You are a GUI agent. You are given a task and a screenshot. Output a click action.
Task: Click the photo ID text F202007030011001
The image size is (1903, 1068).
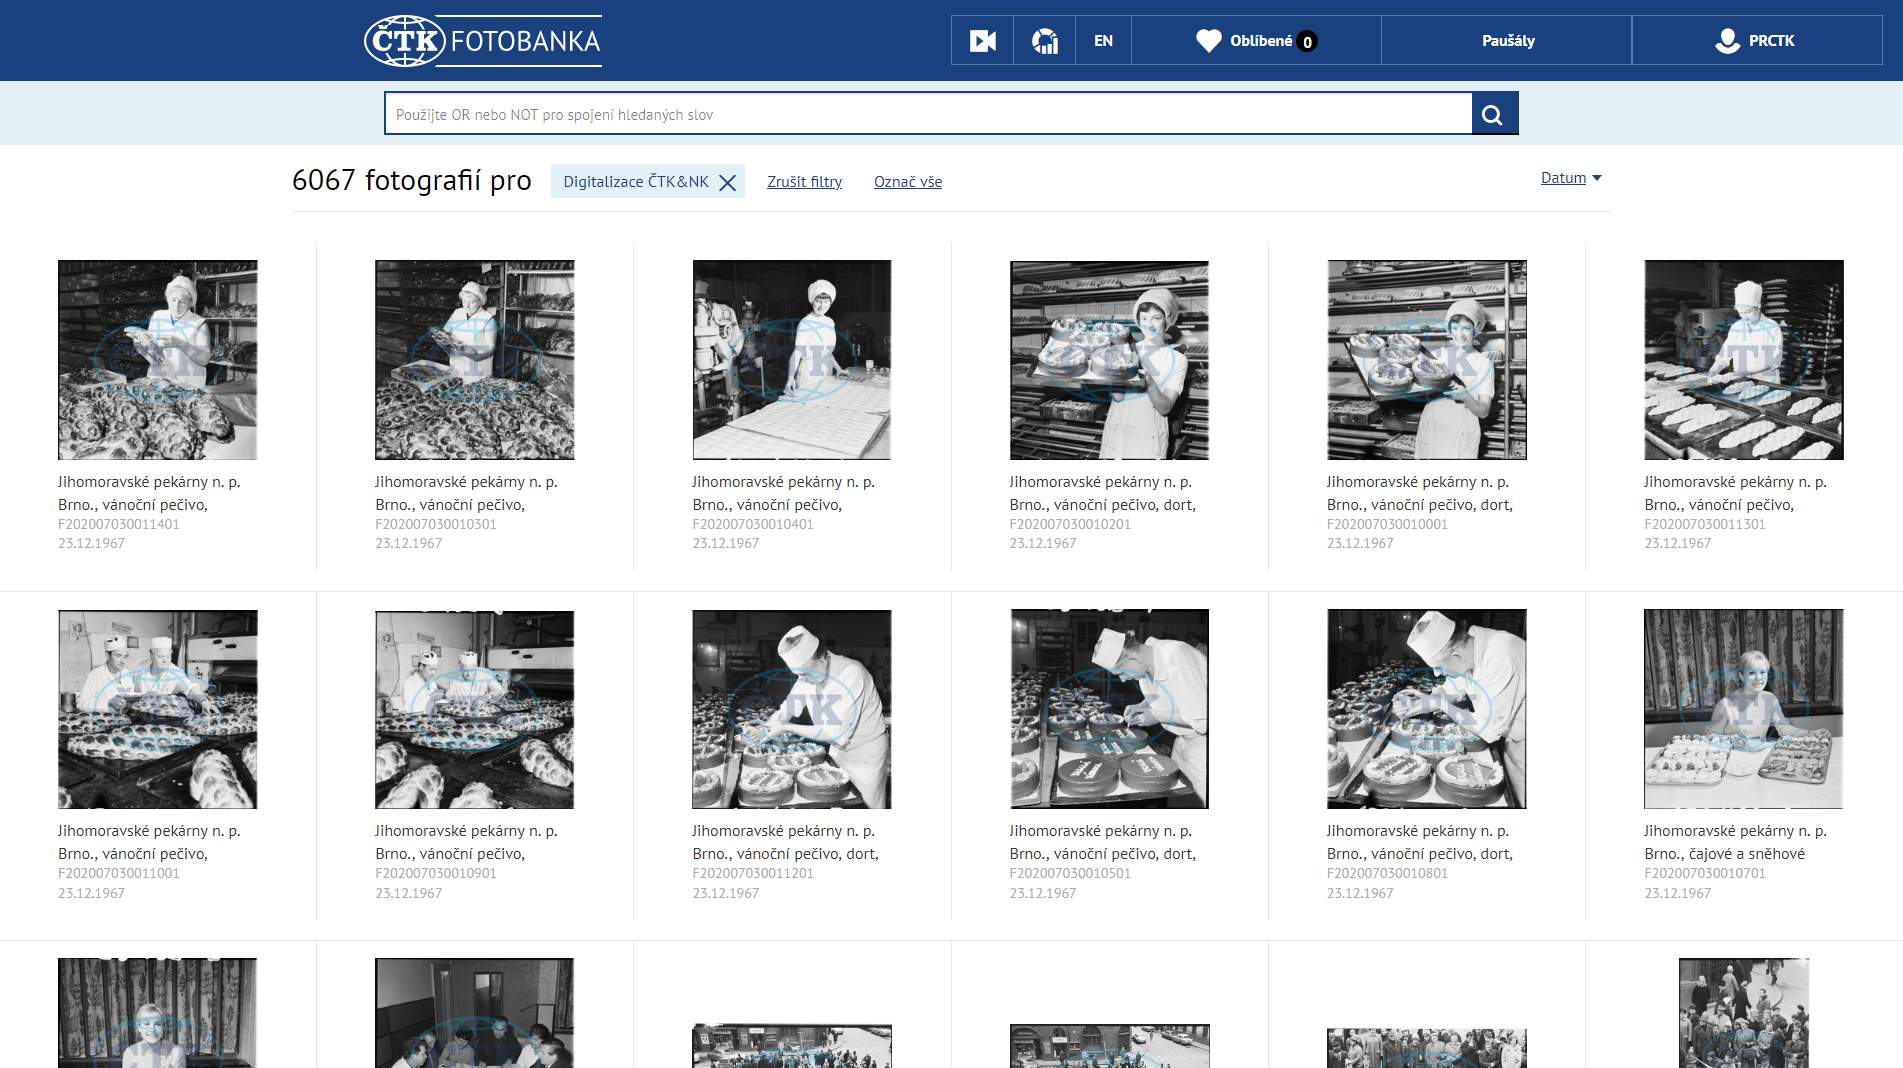point(119,873)
